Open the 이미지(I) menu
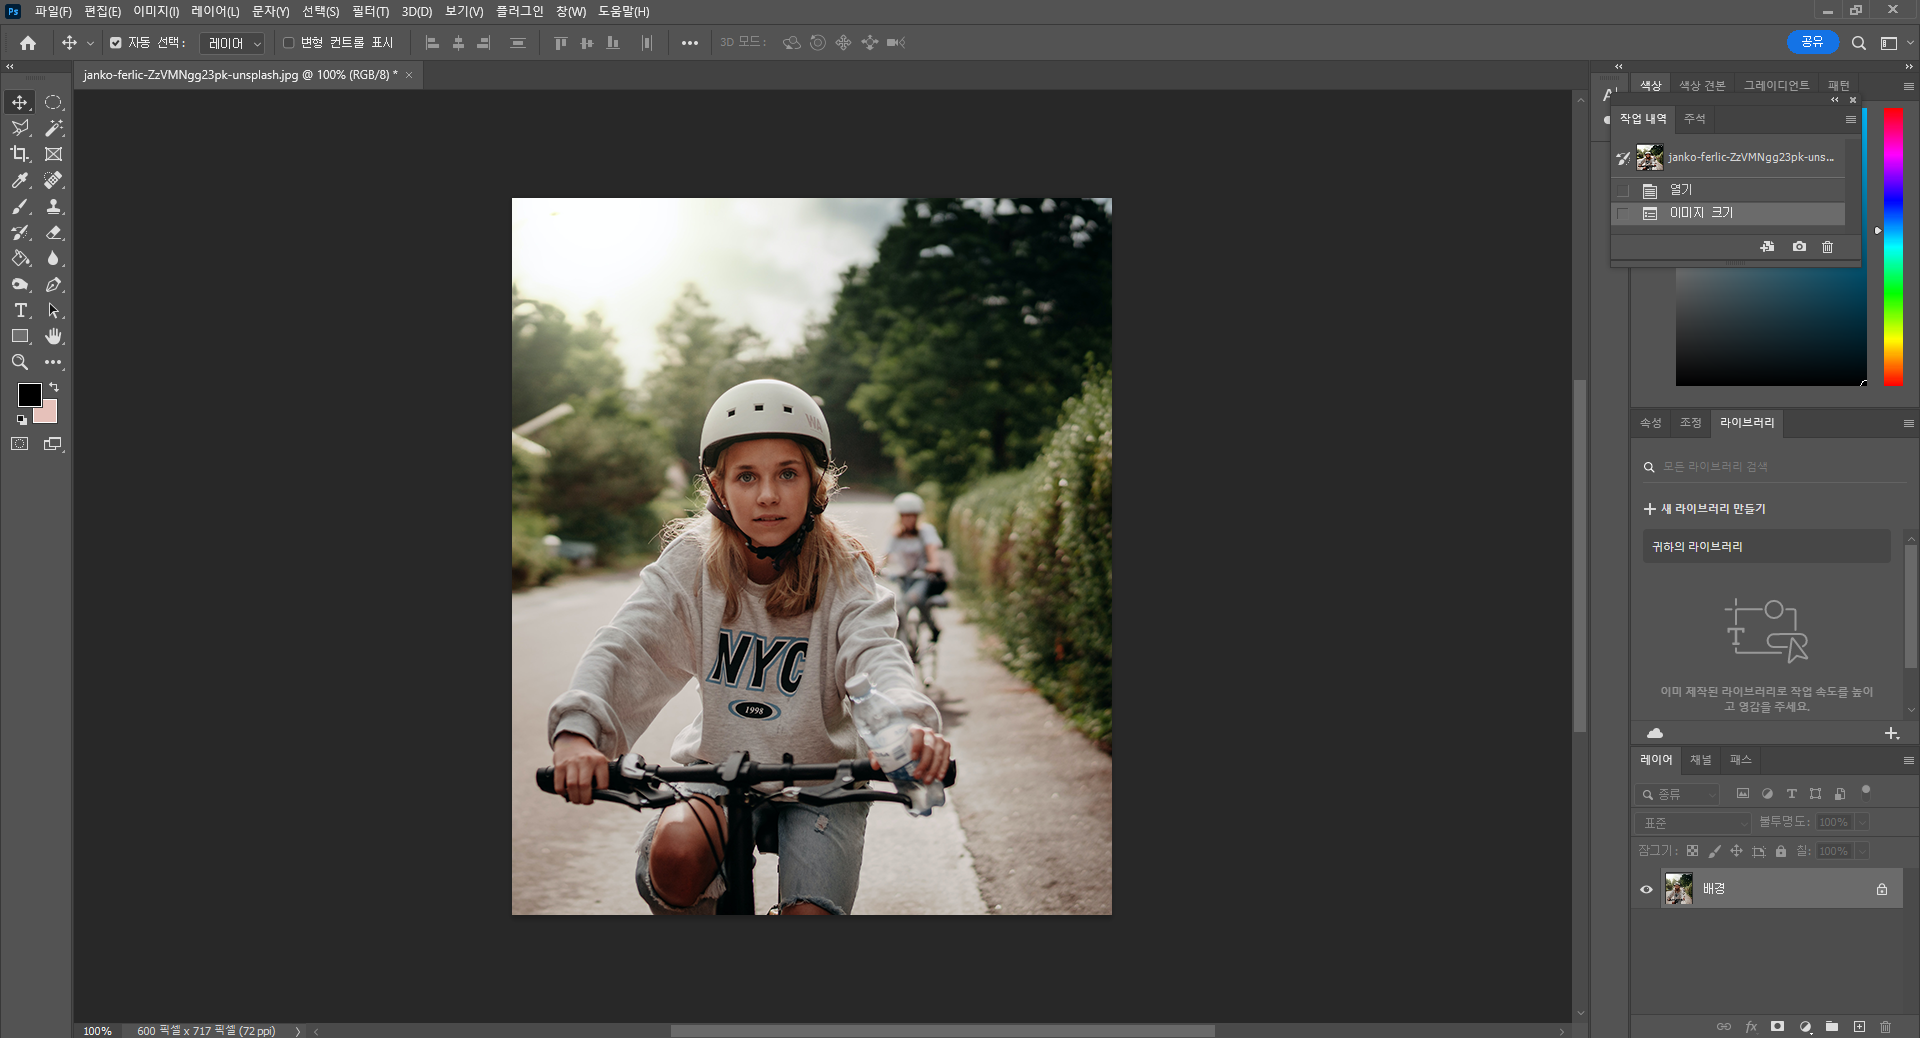Viewport: 1920px width, 1038px height. 156,11
